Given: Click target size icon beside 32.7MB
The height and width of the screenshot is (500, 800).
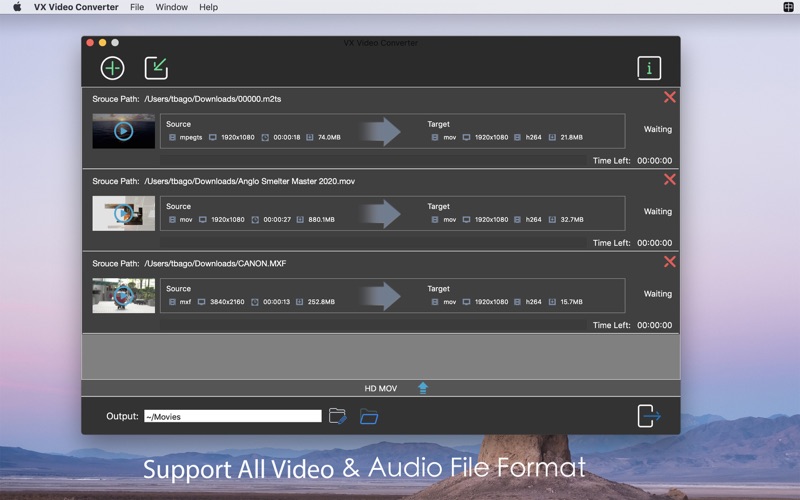Looking at the screenshot, I should [x=552, y=219].
